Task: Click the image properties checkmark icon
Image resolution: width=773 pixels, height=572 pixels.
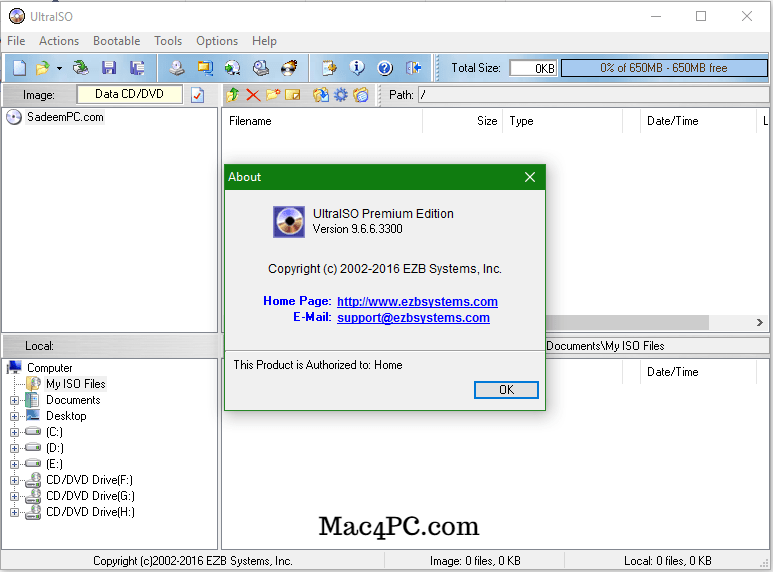Action: (198, 94)
